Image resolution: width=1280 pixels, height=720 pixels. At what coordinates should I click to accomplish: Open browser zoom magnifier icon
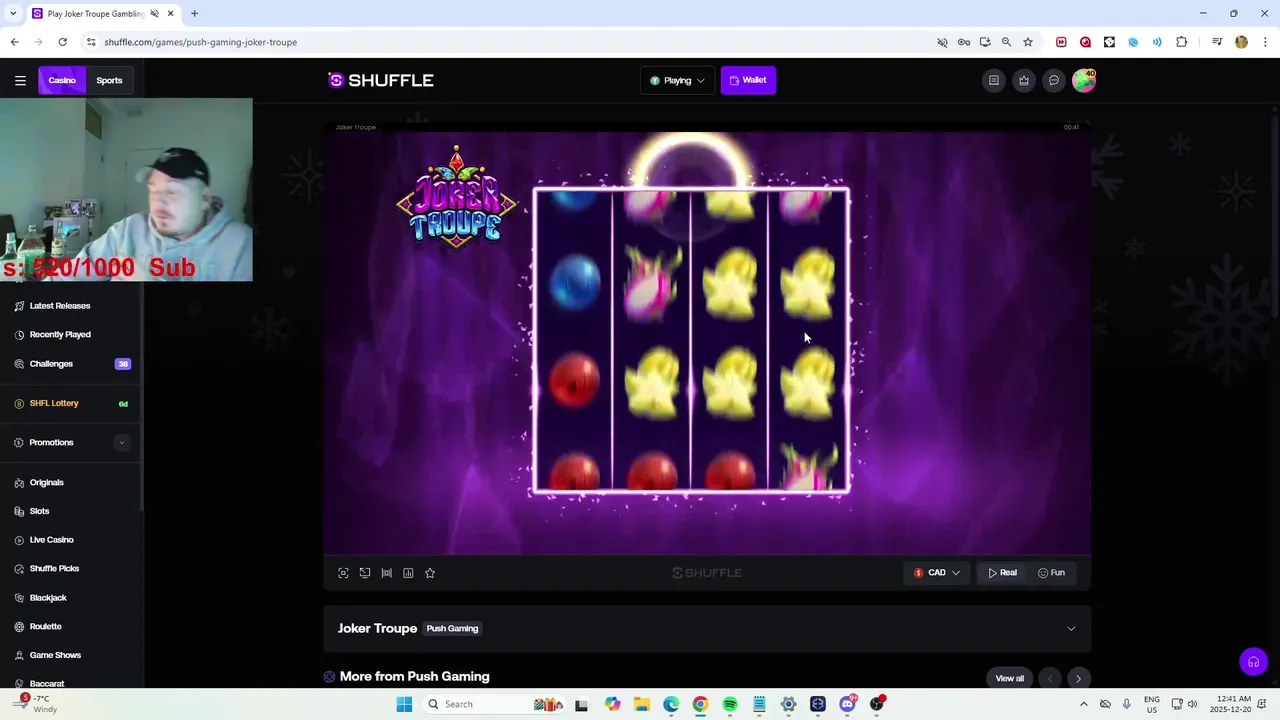[x=1006, y=42]
